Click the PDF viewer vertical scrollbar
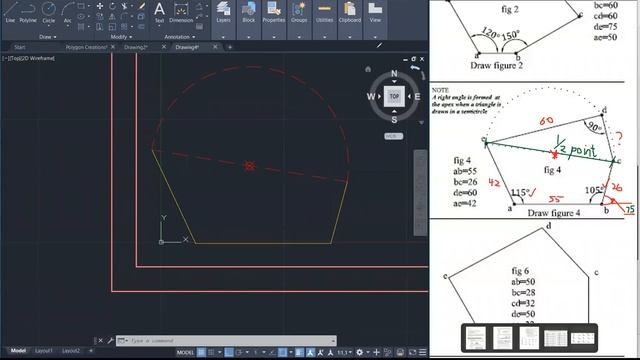Screen dimensions: 640x360 (637, 212)
